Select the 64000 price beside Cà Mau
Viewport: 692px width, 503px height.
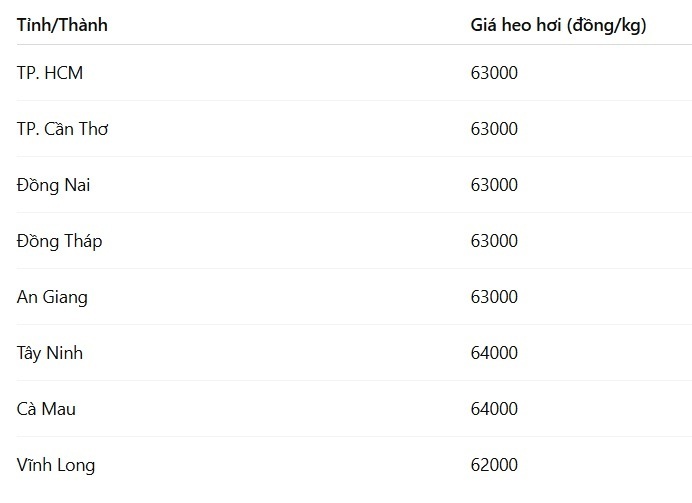[494, 409]
